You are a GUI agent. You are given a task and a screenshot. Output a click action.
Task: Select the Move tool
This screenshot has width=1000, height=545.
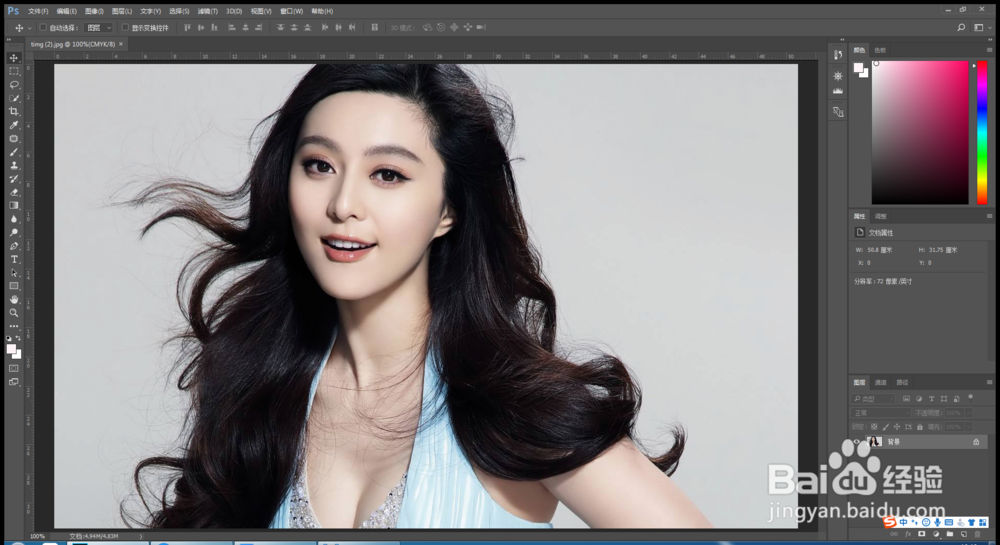13,58
